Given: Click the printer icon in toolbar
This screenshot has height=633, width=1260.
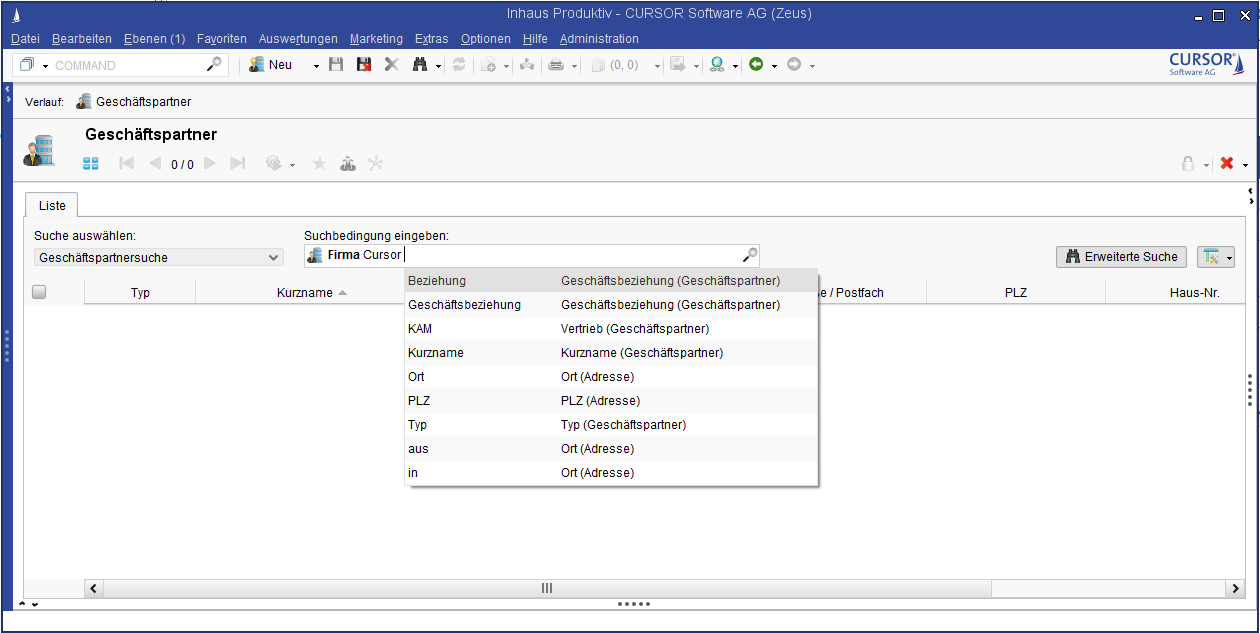Looking at the screenshot, I should coord(556,65).
